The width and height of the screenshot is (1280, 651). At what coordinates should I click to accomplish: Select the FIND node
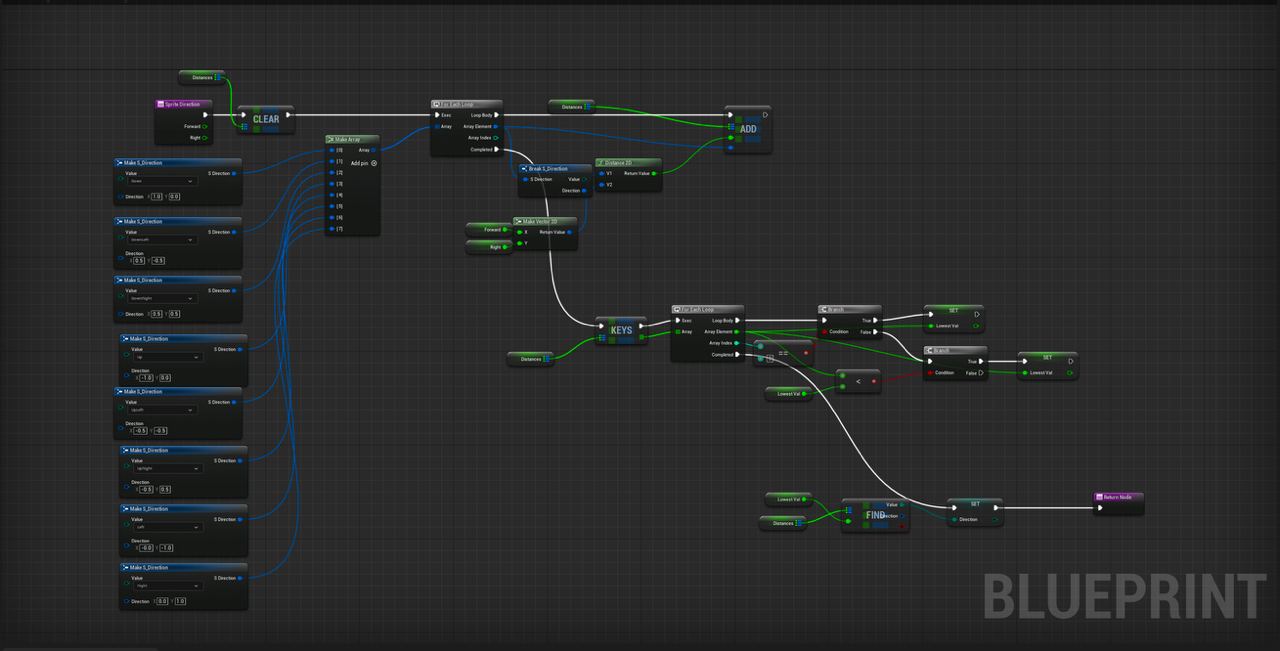pos(875,515)
